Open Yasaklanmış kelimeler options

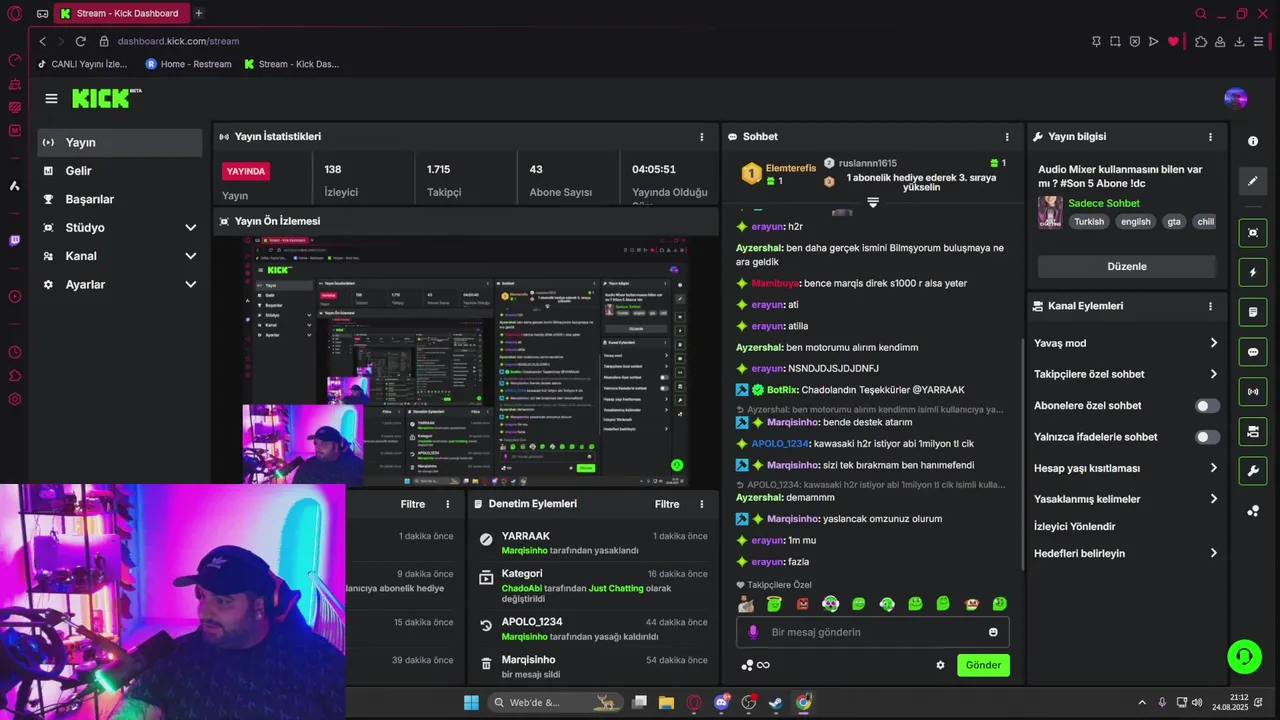[1126, 499]
